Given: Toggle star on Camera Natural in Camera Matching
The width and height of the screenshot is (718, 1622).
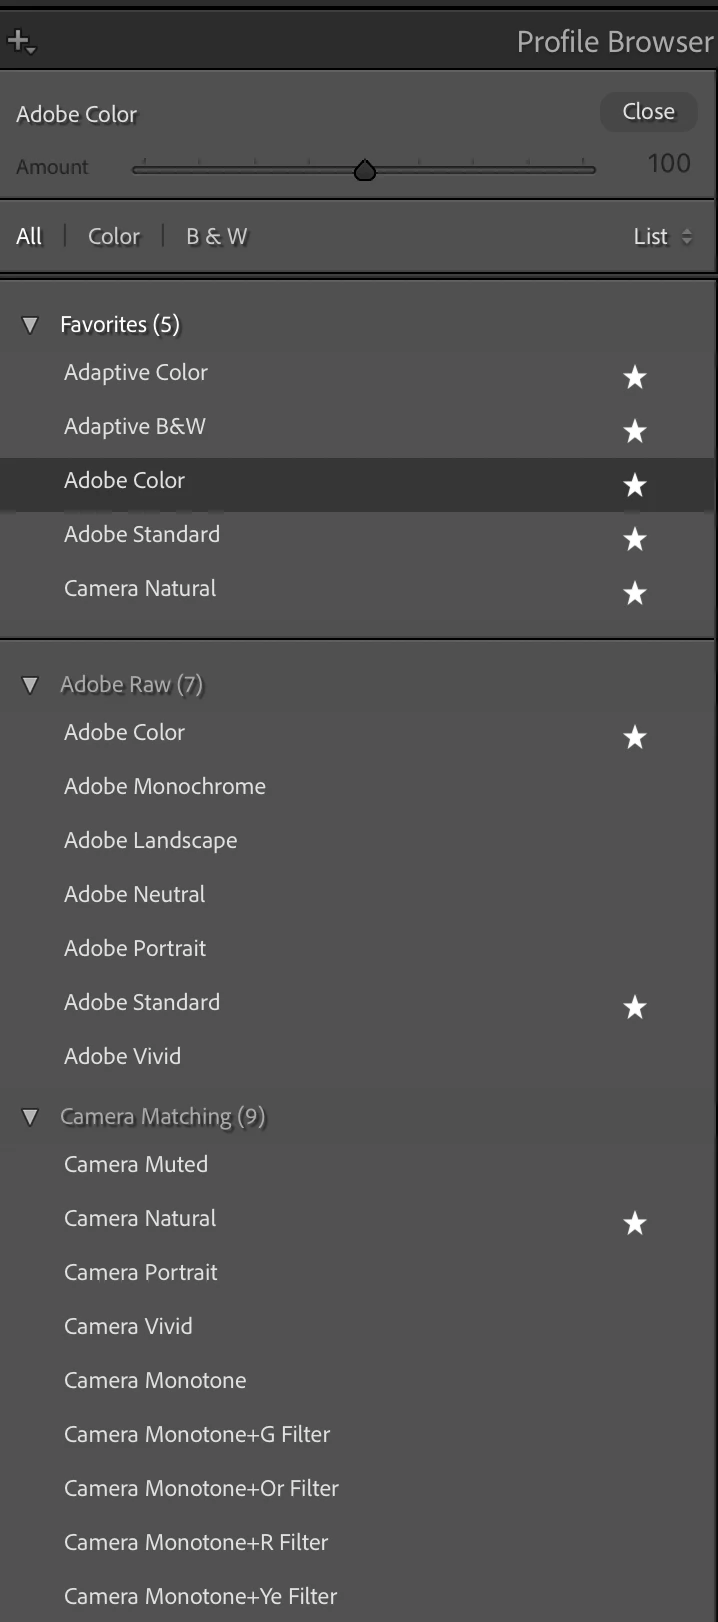Looking at the screenshot, I should [635, 1223].
